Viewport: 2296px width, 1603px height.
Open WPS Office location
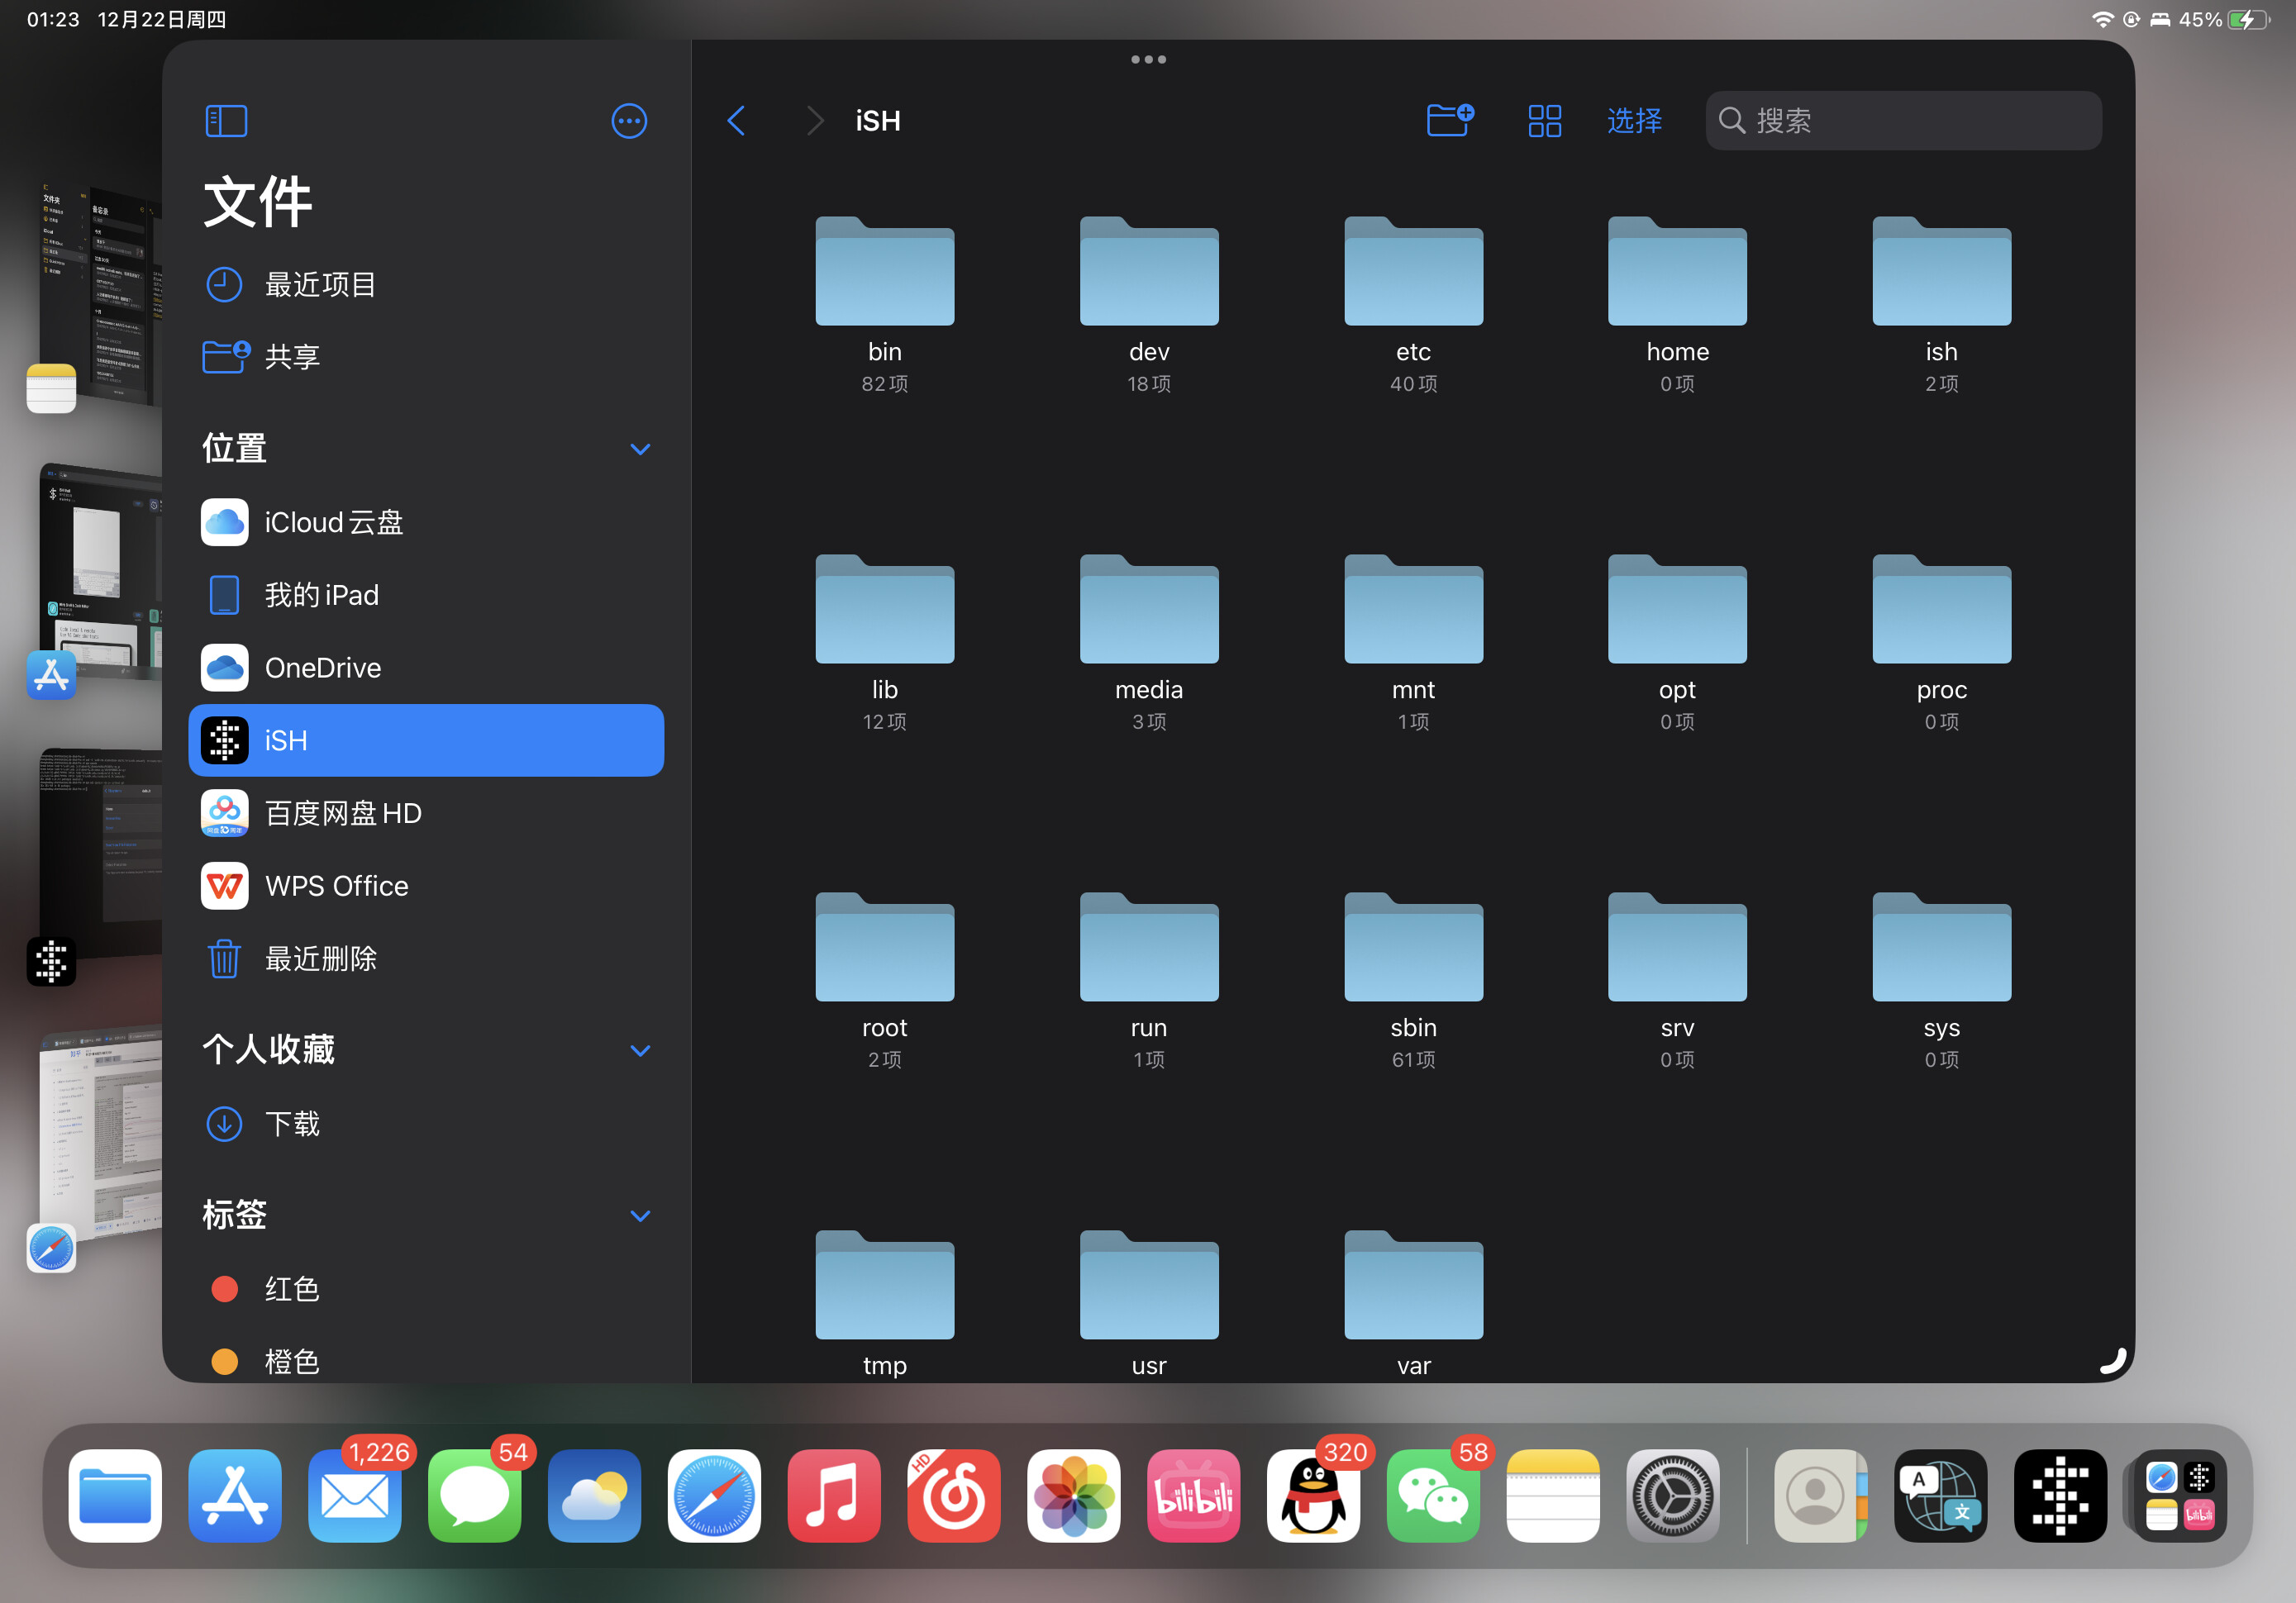click(x=336, y=885)
